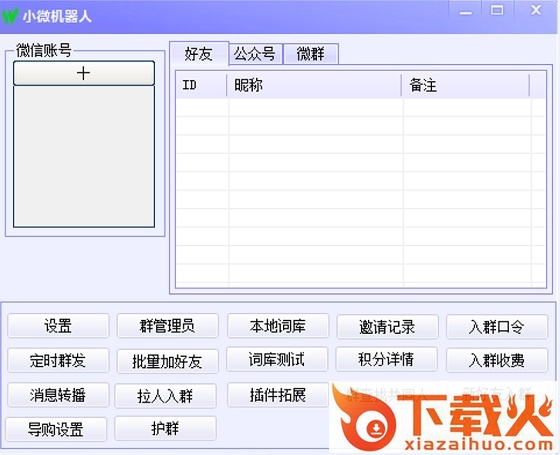The width and height of the screenshot is (560, 455).
Task: Click the 消息转播 button
Action: [x=58, y=395]
